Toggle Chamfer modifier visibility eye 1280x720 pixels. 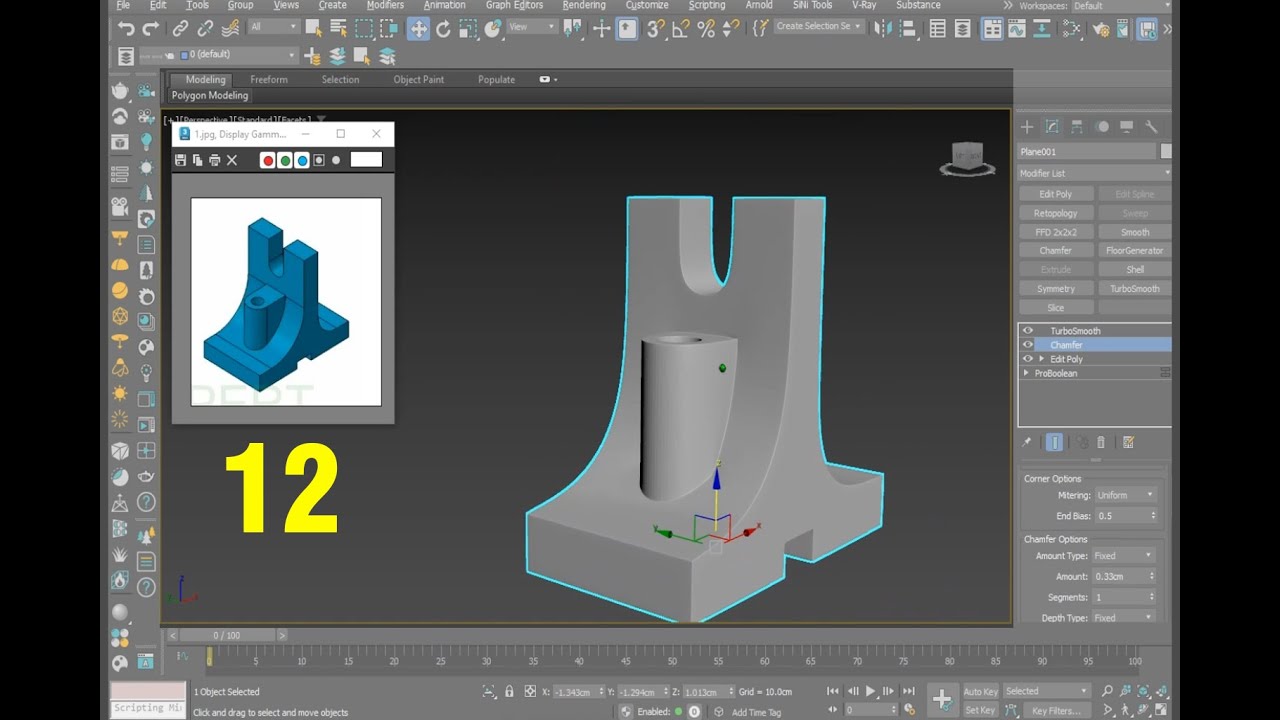(1027, 345)
